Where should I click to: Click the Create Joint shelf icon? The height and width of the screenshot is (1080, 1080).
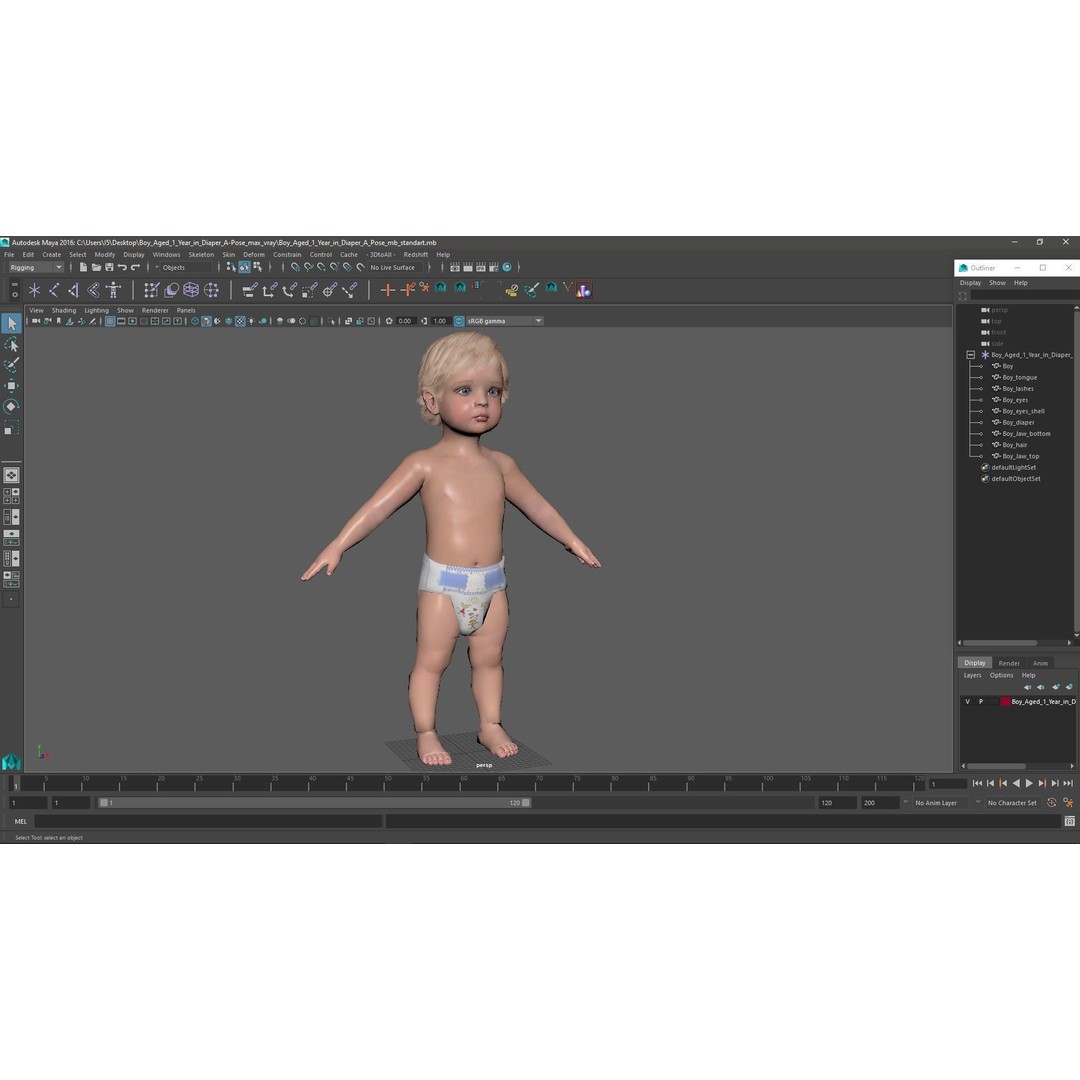[x=54, y=290]
